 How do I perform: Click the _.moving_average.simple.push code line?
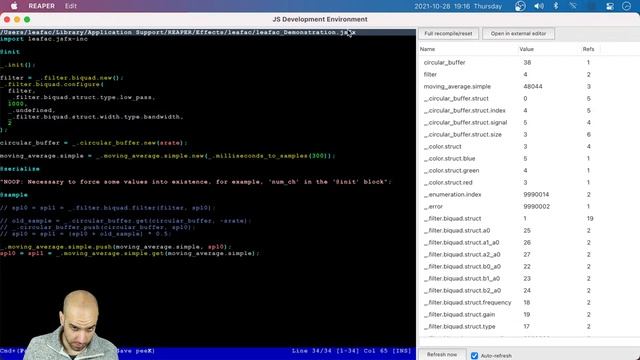point(116,247)
